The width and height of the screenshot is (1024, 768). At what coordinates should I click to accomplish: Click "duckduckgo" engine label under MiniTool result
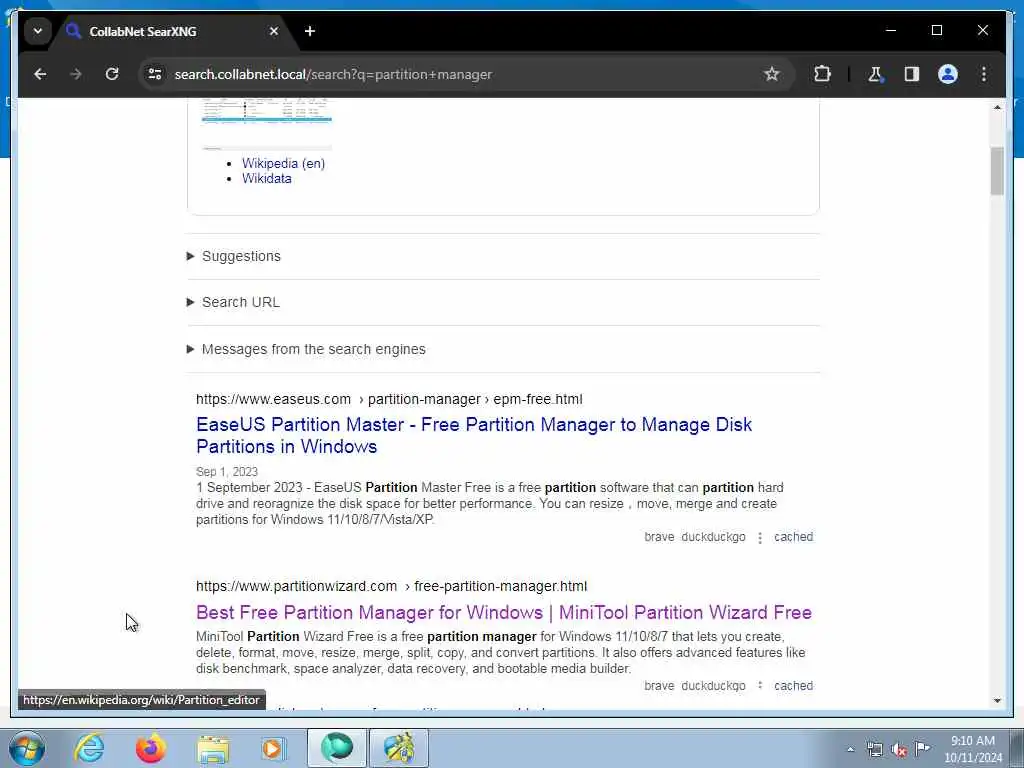point(713,686)
